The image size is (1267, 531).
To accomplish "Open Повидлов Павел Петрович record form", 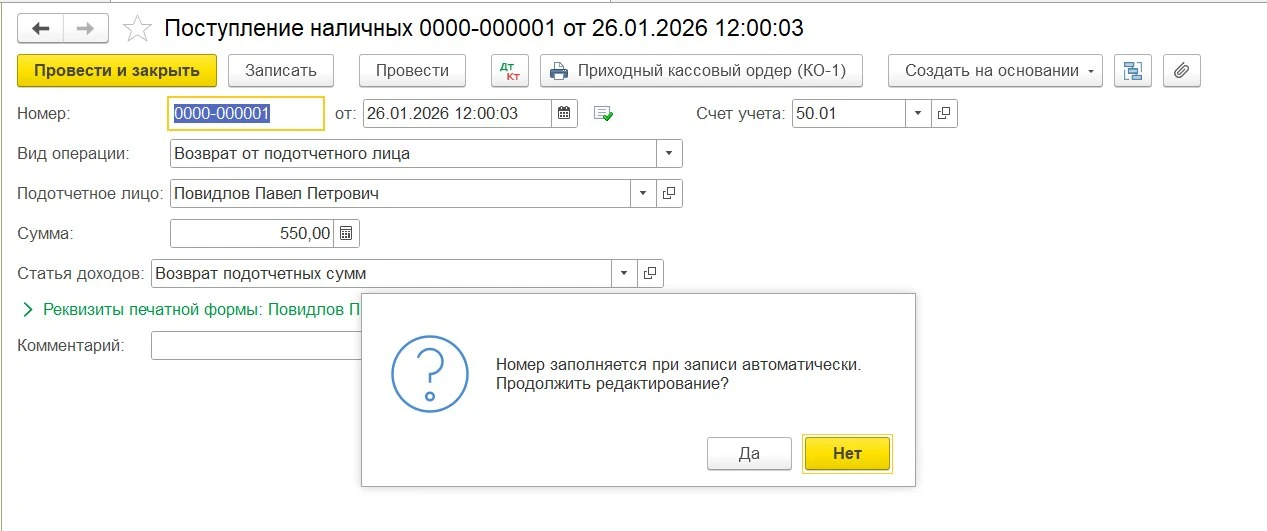I will (669, 193).
